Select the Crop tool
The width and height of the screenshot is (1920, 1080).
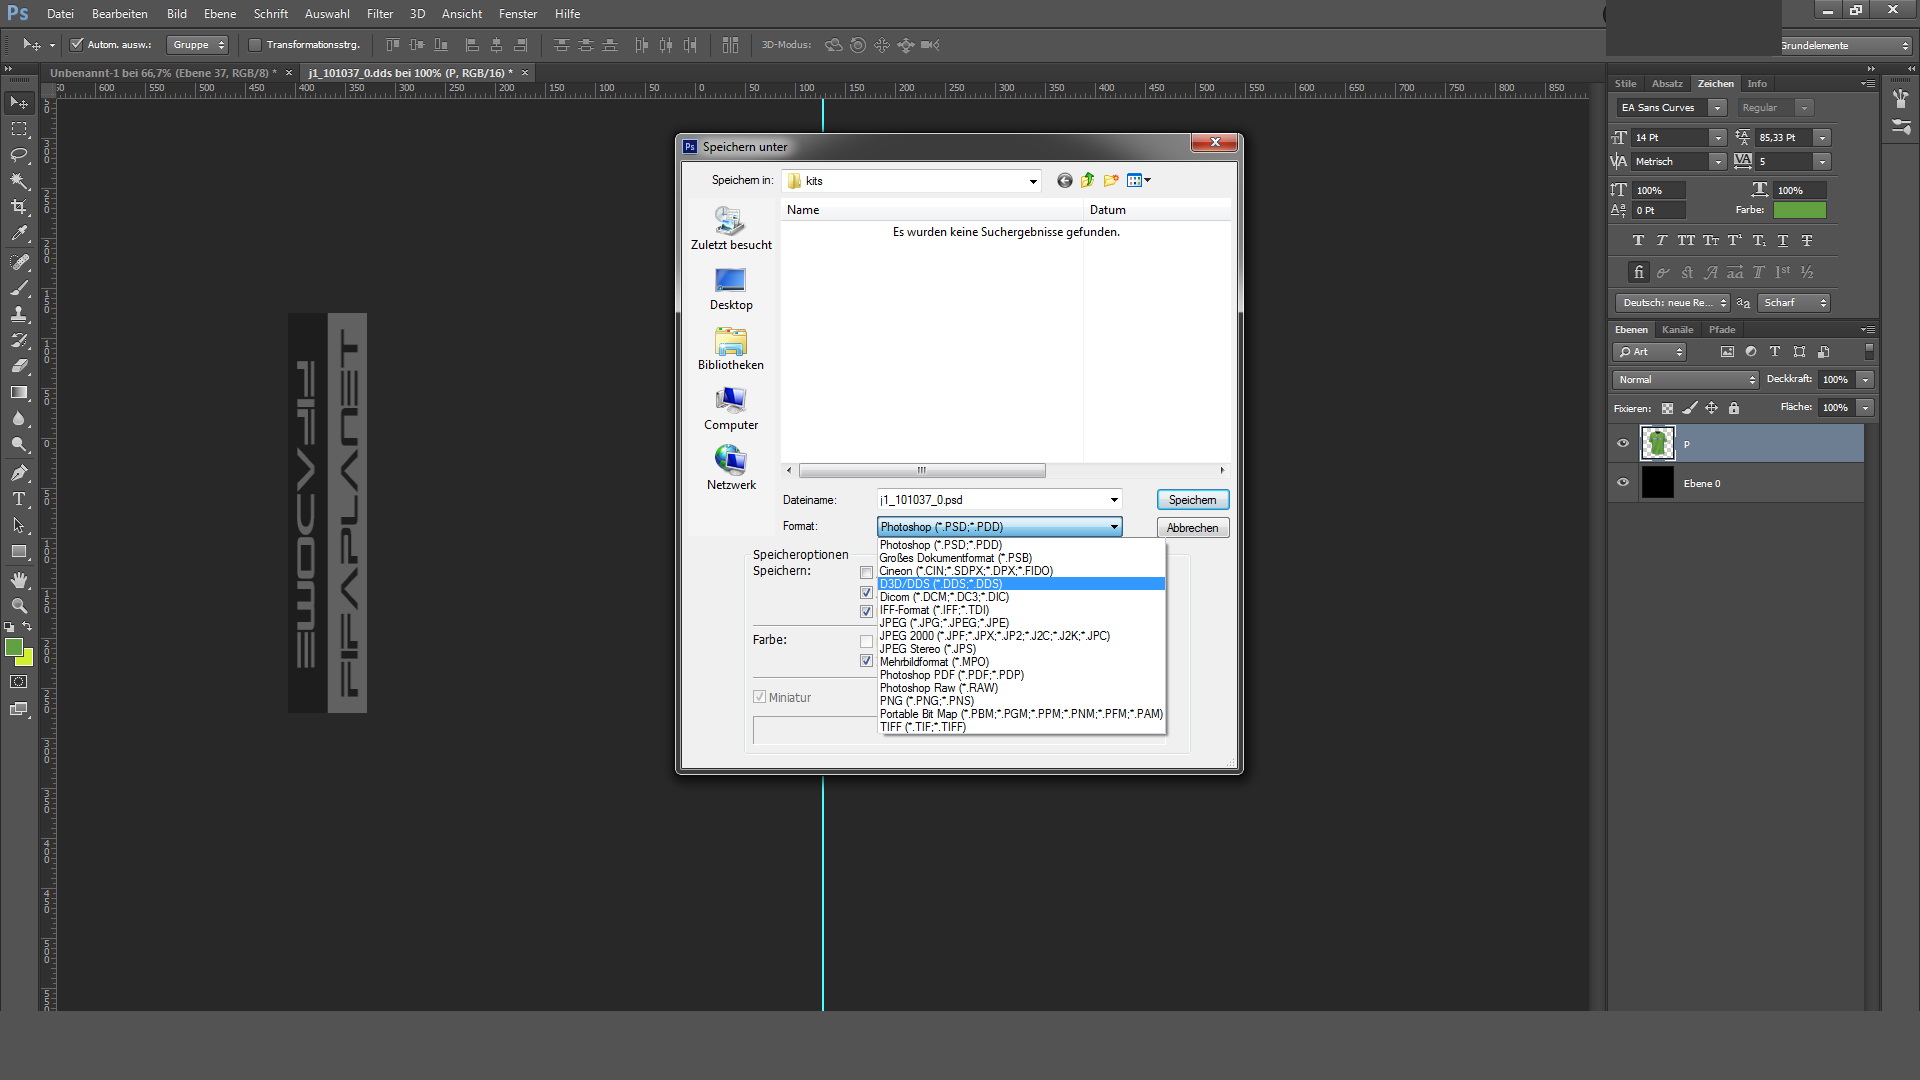pyautogui.click(x=19, y=207)
